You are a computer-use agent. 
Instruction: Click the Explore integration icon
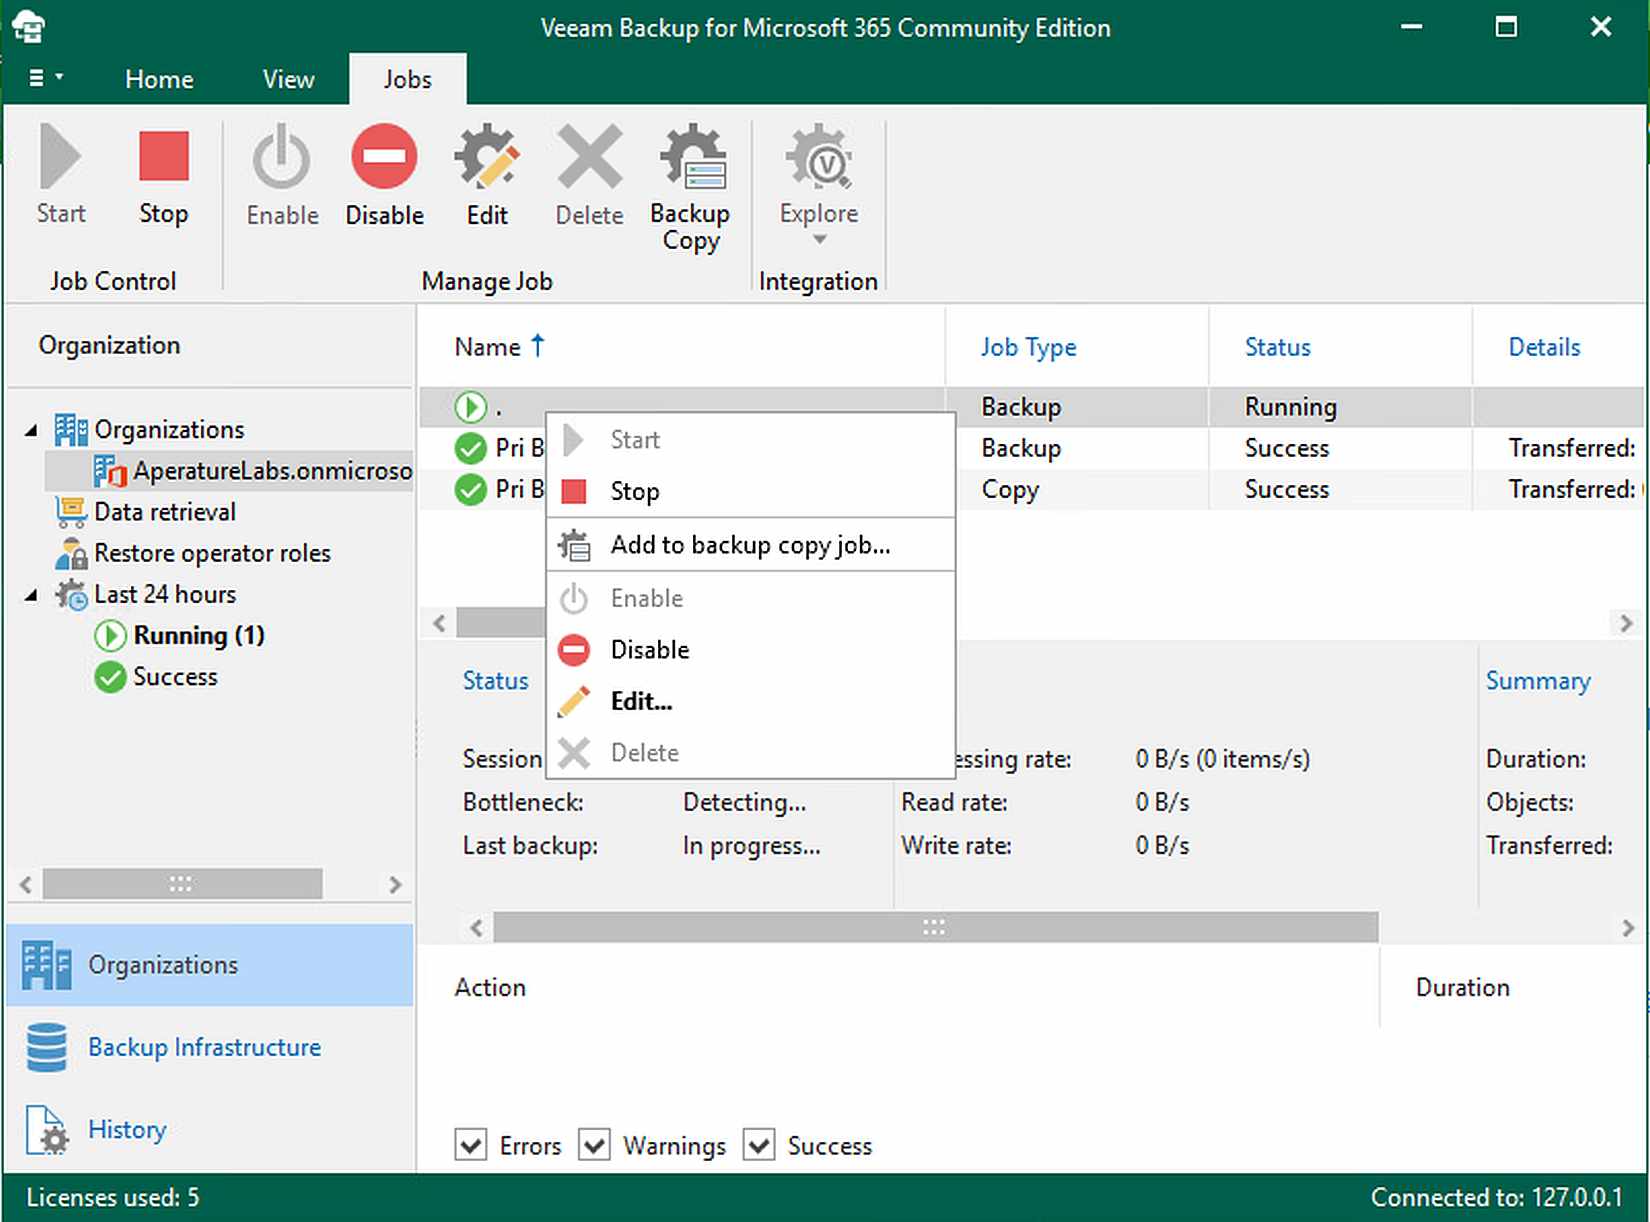pos(819,156)
